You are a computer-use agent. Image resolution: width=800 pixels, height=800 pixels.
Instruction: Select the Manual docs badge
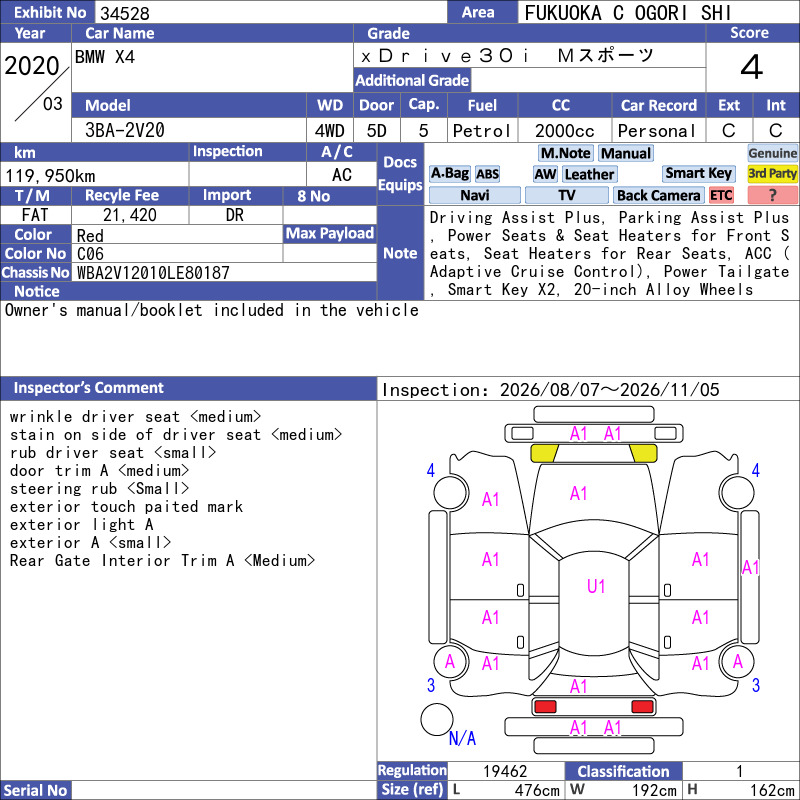626,153
